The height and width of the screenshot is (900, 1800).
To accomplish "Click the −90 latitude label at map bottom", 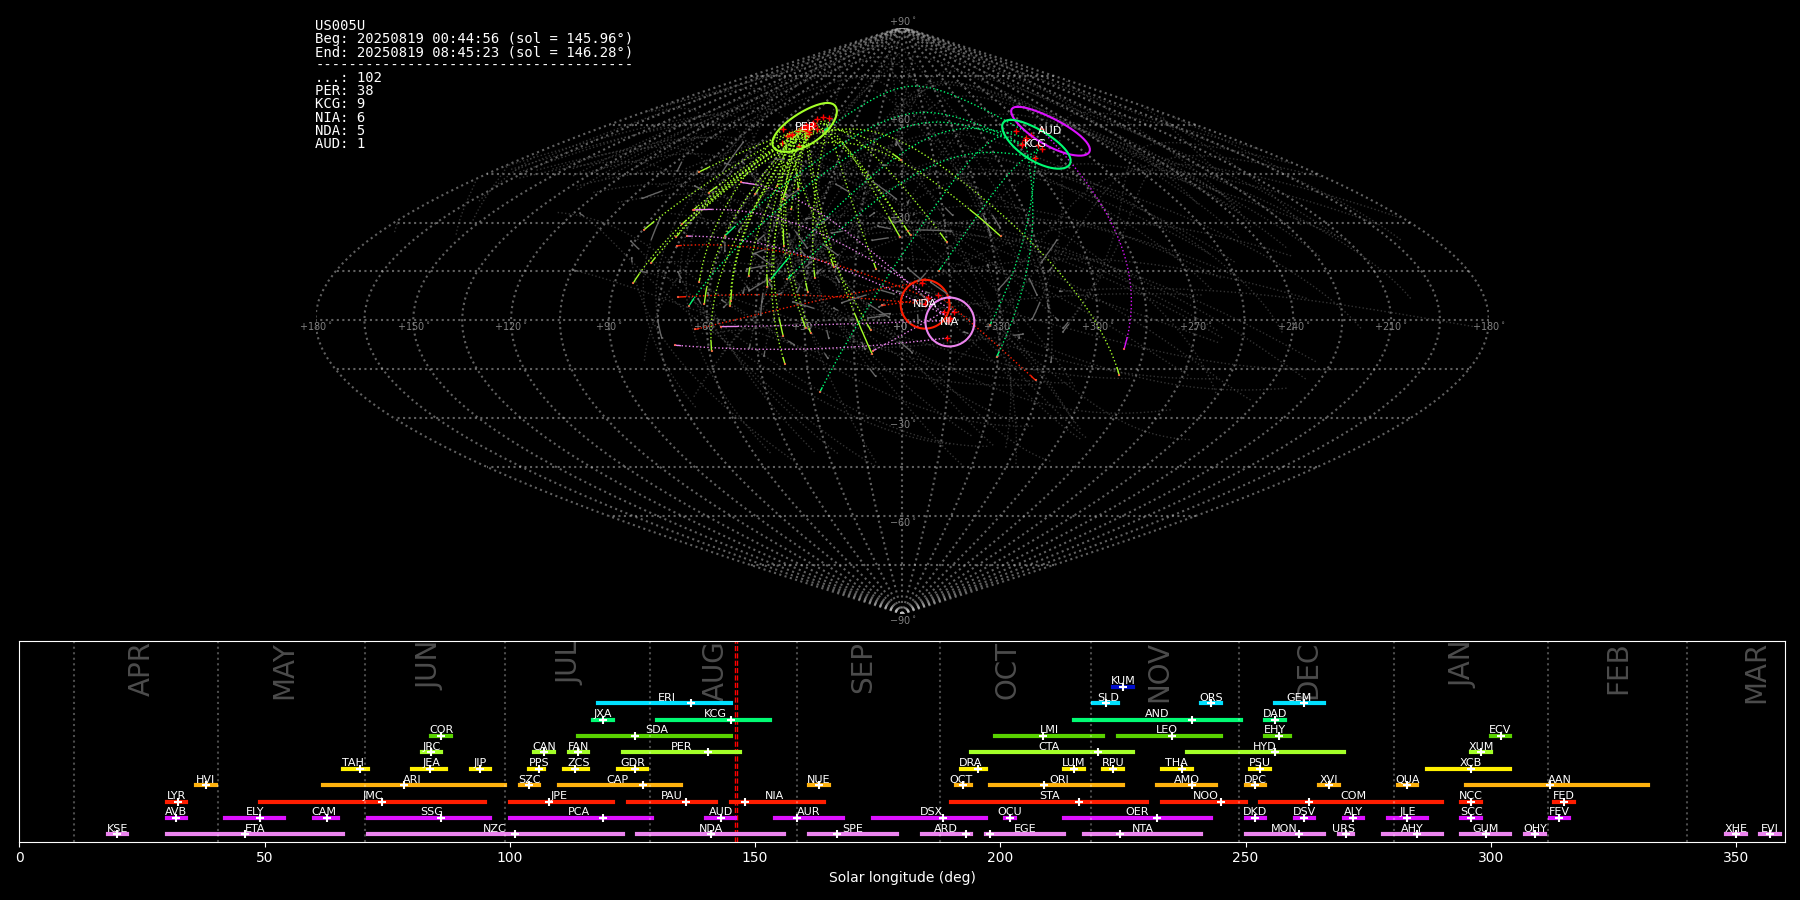I will 901,621.
